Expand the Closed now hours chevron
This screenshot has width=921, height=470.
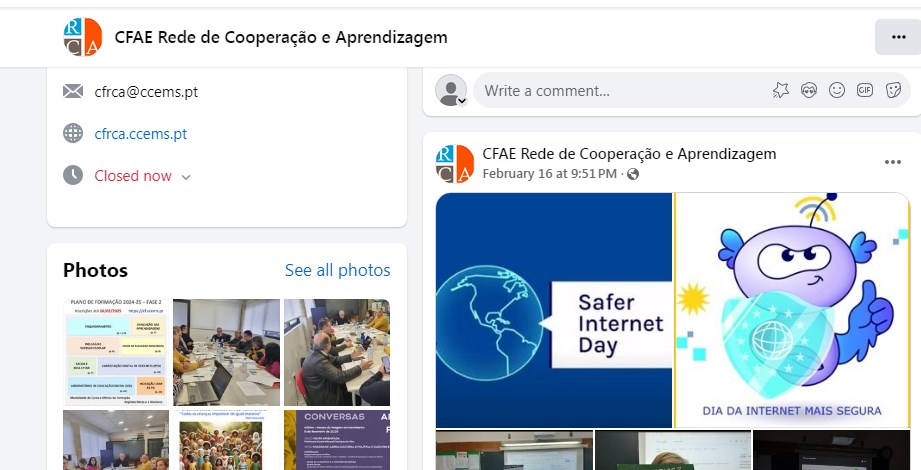[x=186, y=177]
